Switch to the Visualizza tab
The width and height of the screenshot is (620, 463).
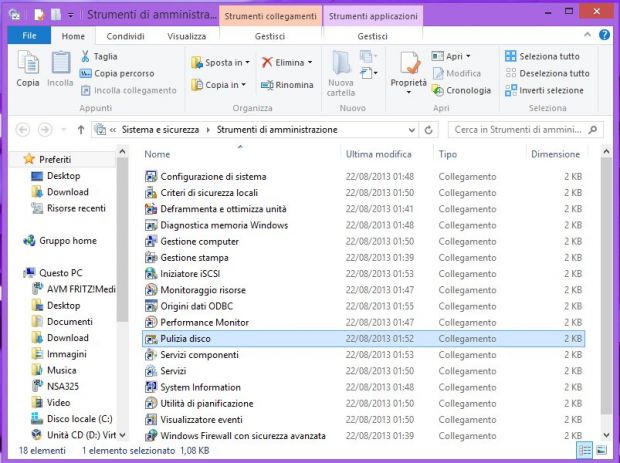[x=187, y=36]
